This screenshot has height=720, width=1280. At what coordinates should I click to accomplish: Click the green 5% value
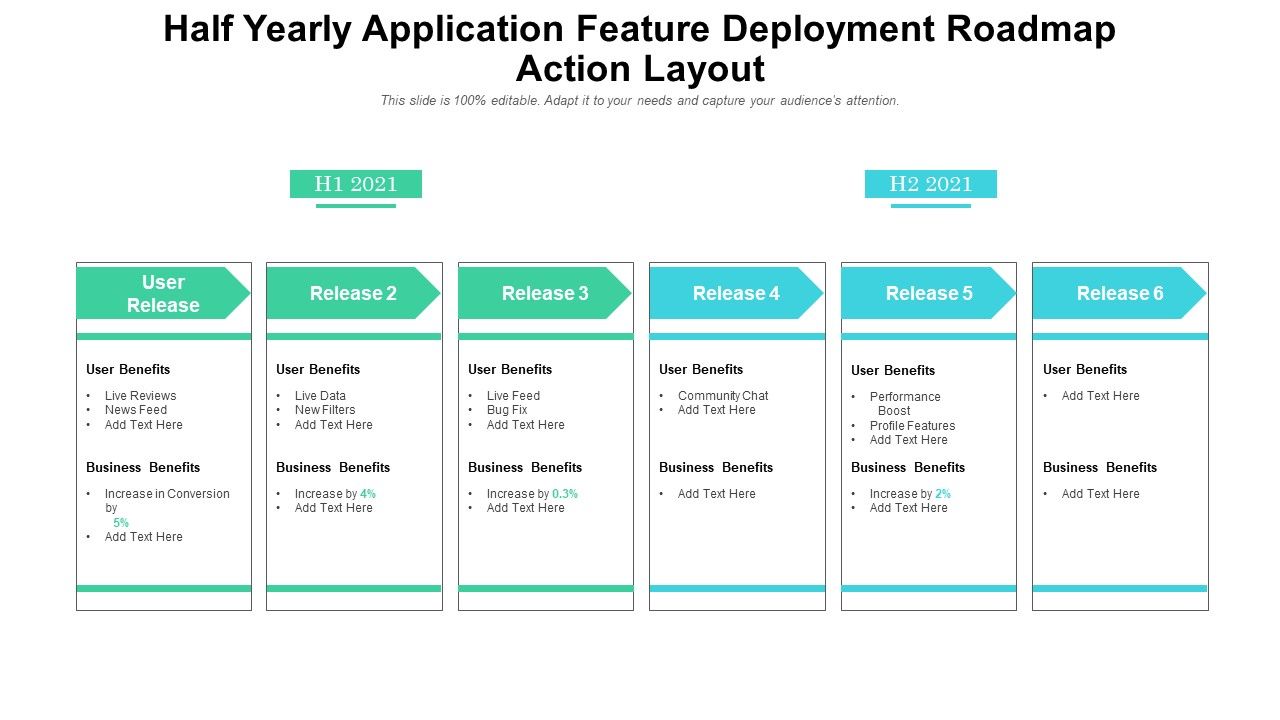(x=121, y=523)
